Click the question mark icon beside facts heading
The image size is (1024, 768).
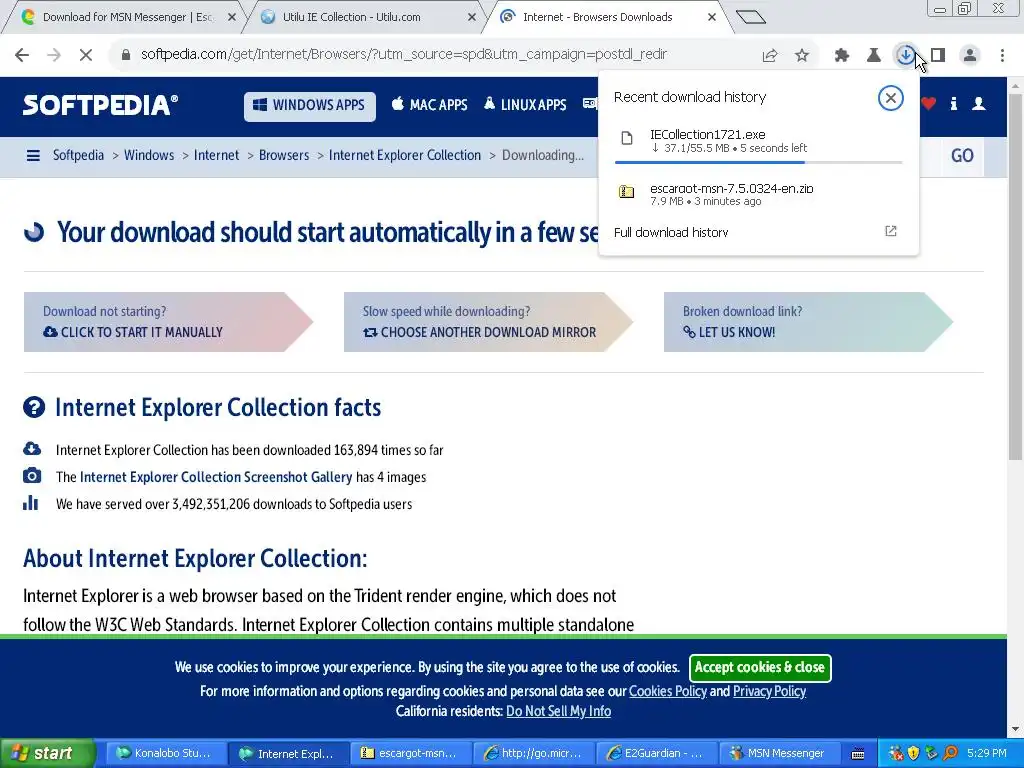tap(34, 408)
